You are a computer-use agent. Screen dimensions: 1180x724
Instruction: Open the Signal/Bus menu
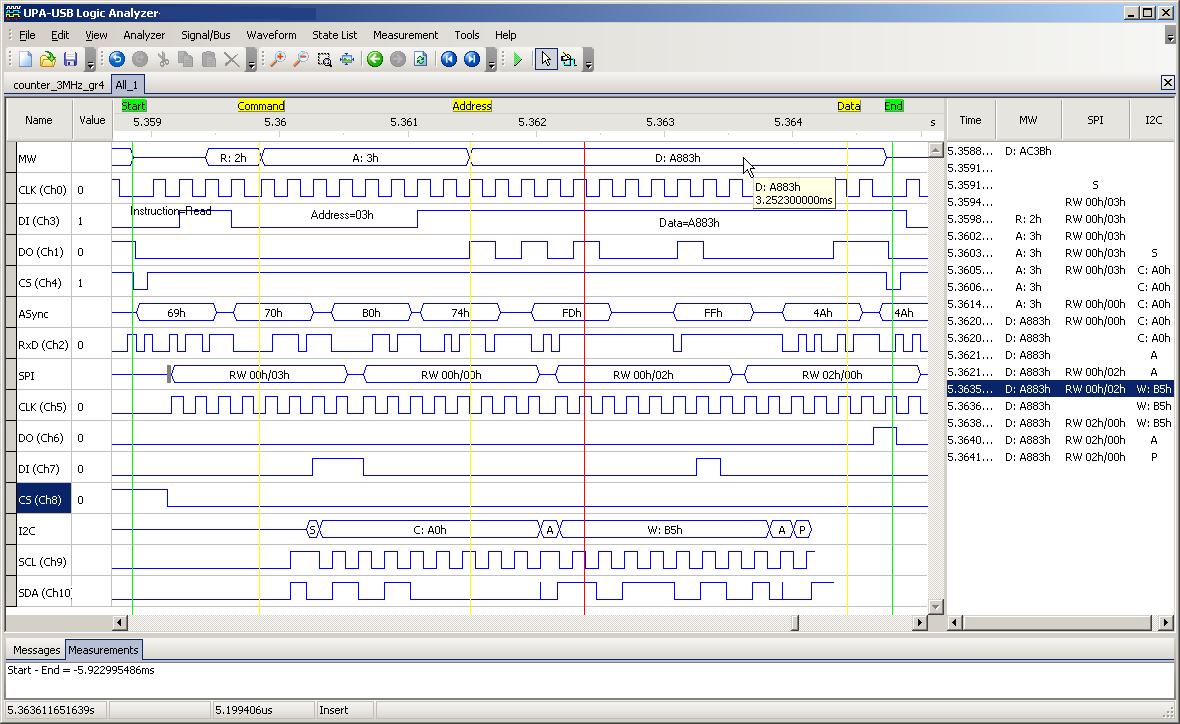click(x=205, y=35)
